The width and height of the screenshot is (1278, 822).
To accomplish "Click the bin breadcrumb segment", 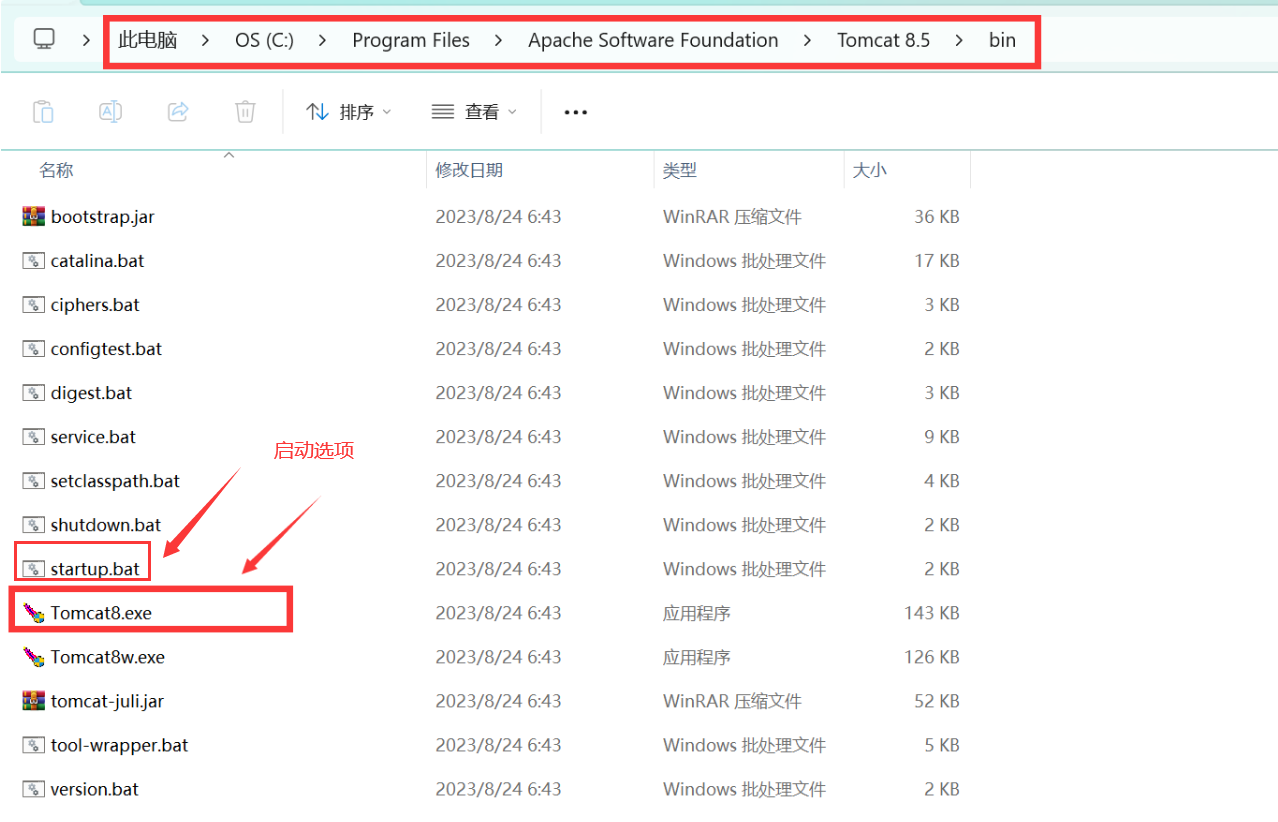I will (x=1002, y=40).
